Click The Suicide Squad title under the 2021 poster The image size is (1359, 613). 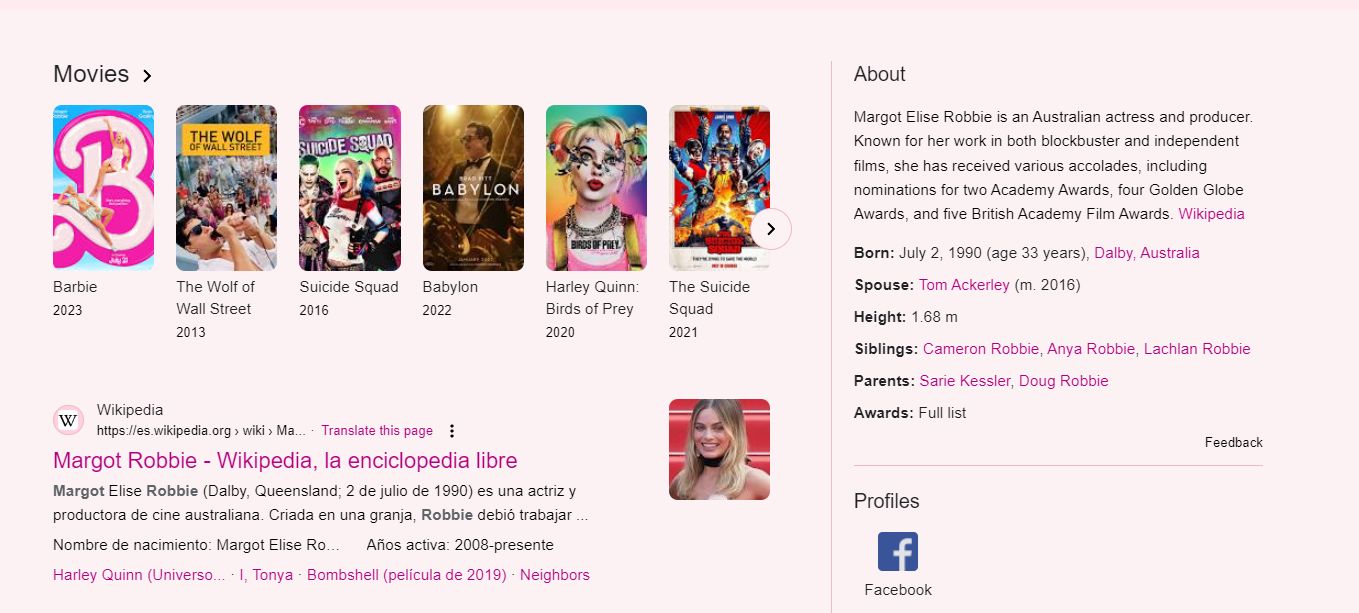click(x=709, y=298)
